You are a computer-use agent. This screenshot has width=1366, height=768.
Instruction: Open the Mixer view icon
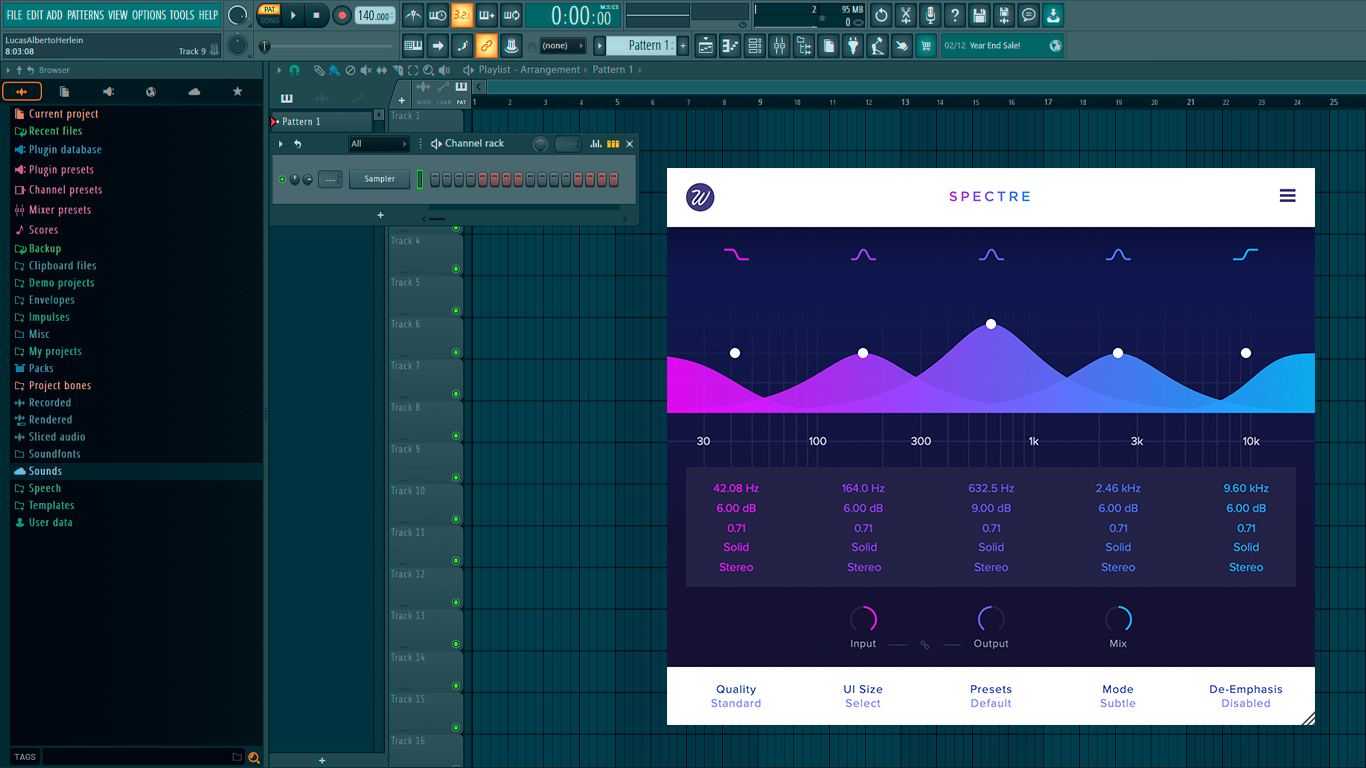click(778, 45)
